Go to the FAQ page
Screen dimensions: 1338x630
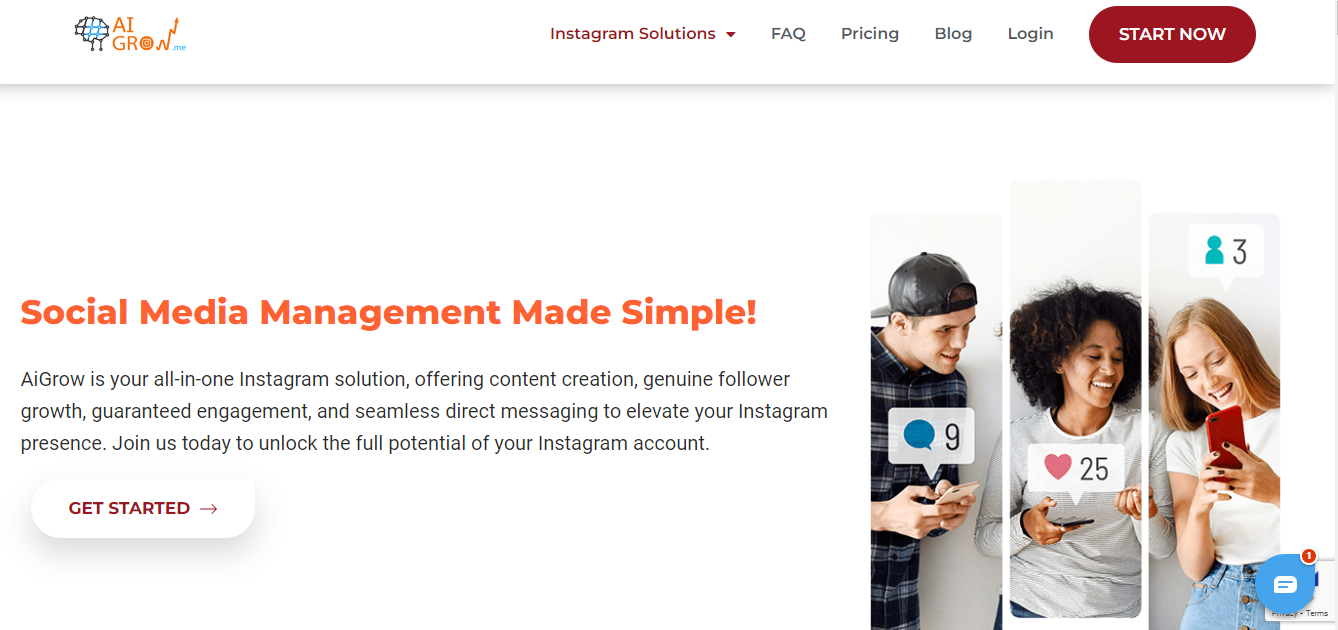coord(788,34)
